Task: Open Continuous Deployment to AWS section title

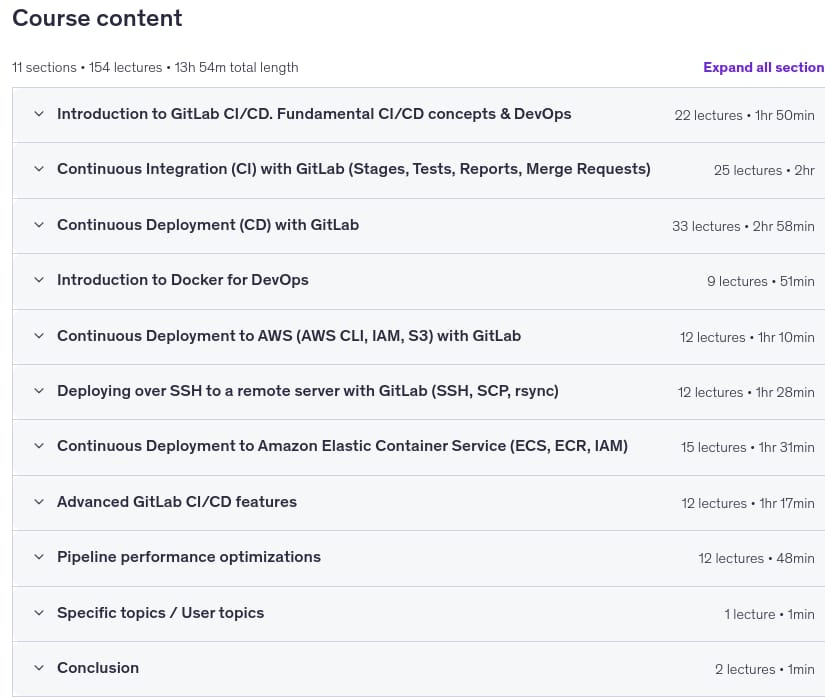Action: tap(289, 336)
